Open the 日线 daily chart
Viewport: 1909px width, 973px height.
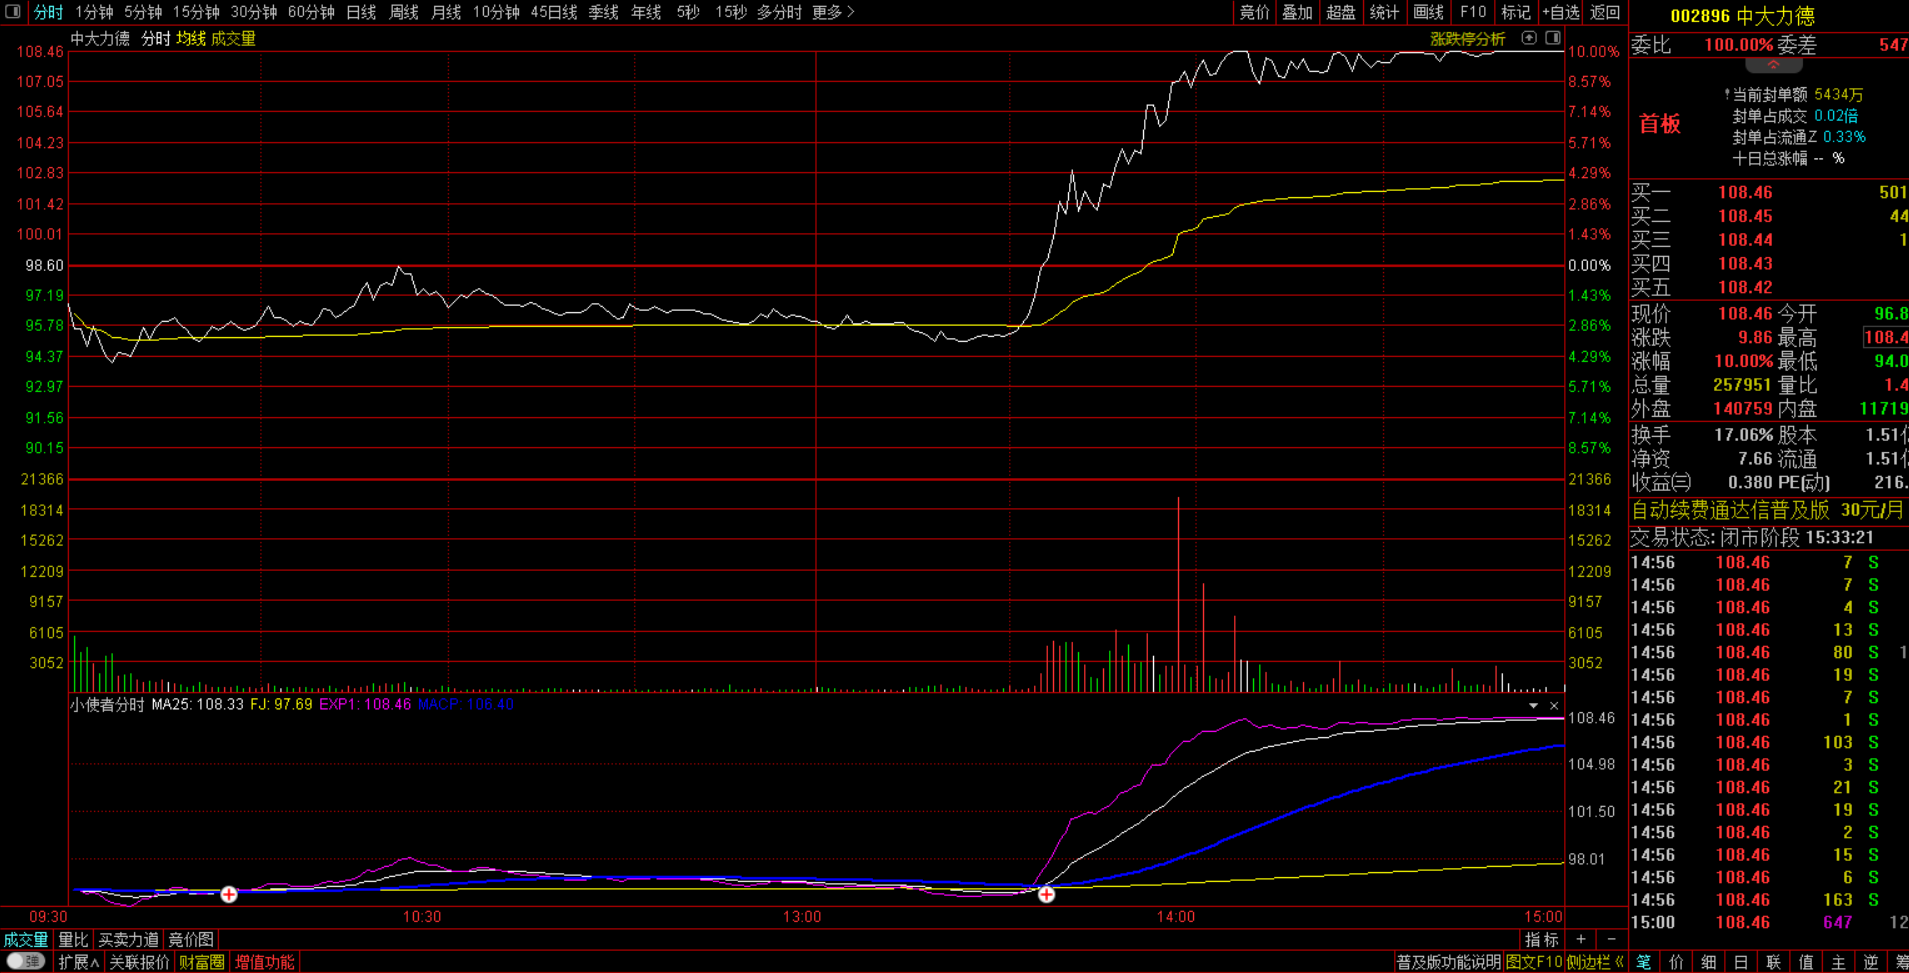point(361,12)
